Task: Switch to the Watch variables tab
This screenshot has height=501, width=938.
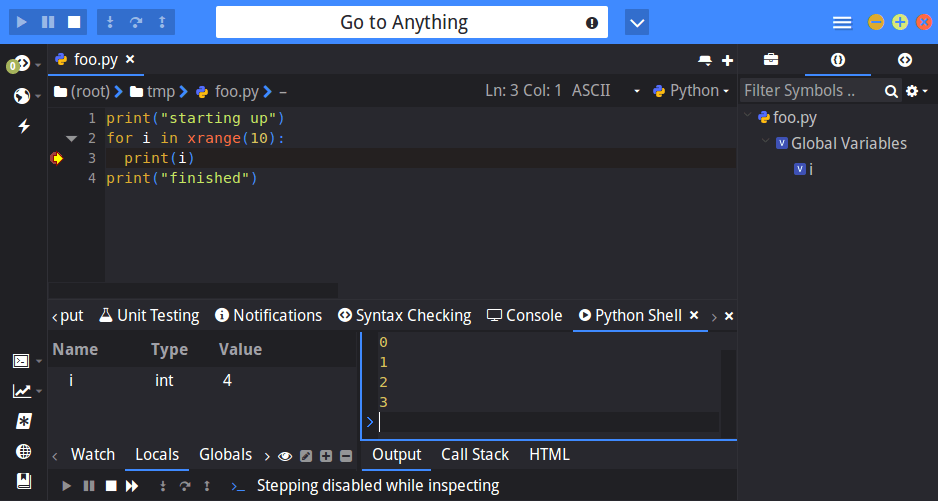Action: click(93, 455)
